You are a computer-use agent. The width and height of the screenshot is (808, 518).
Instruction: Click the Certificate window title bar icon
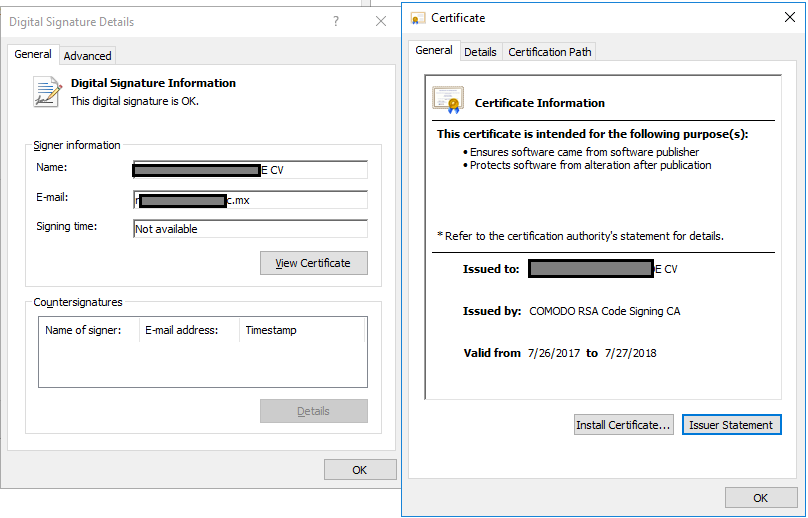[416, 17]
